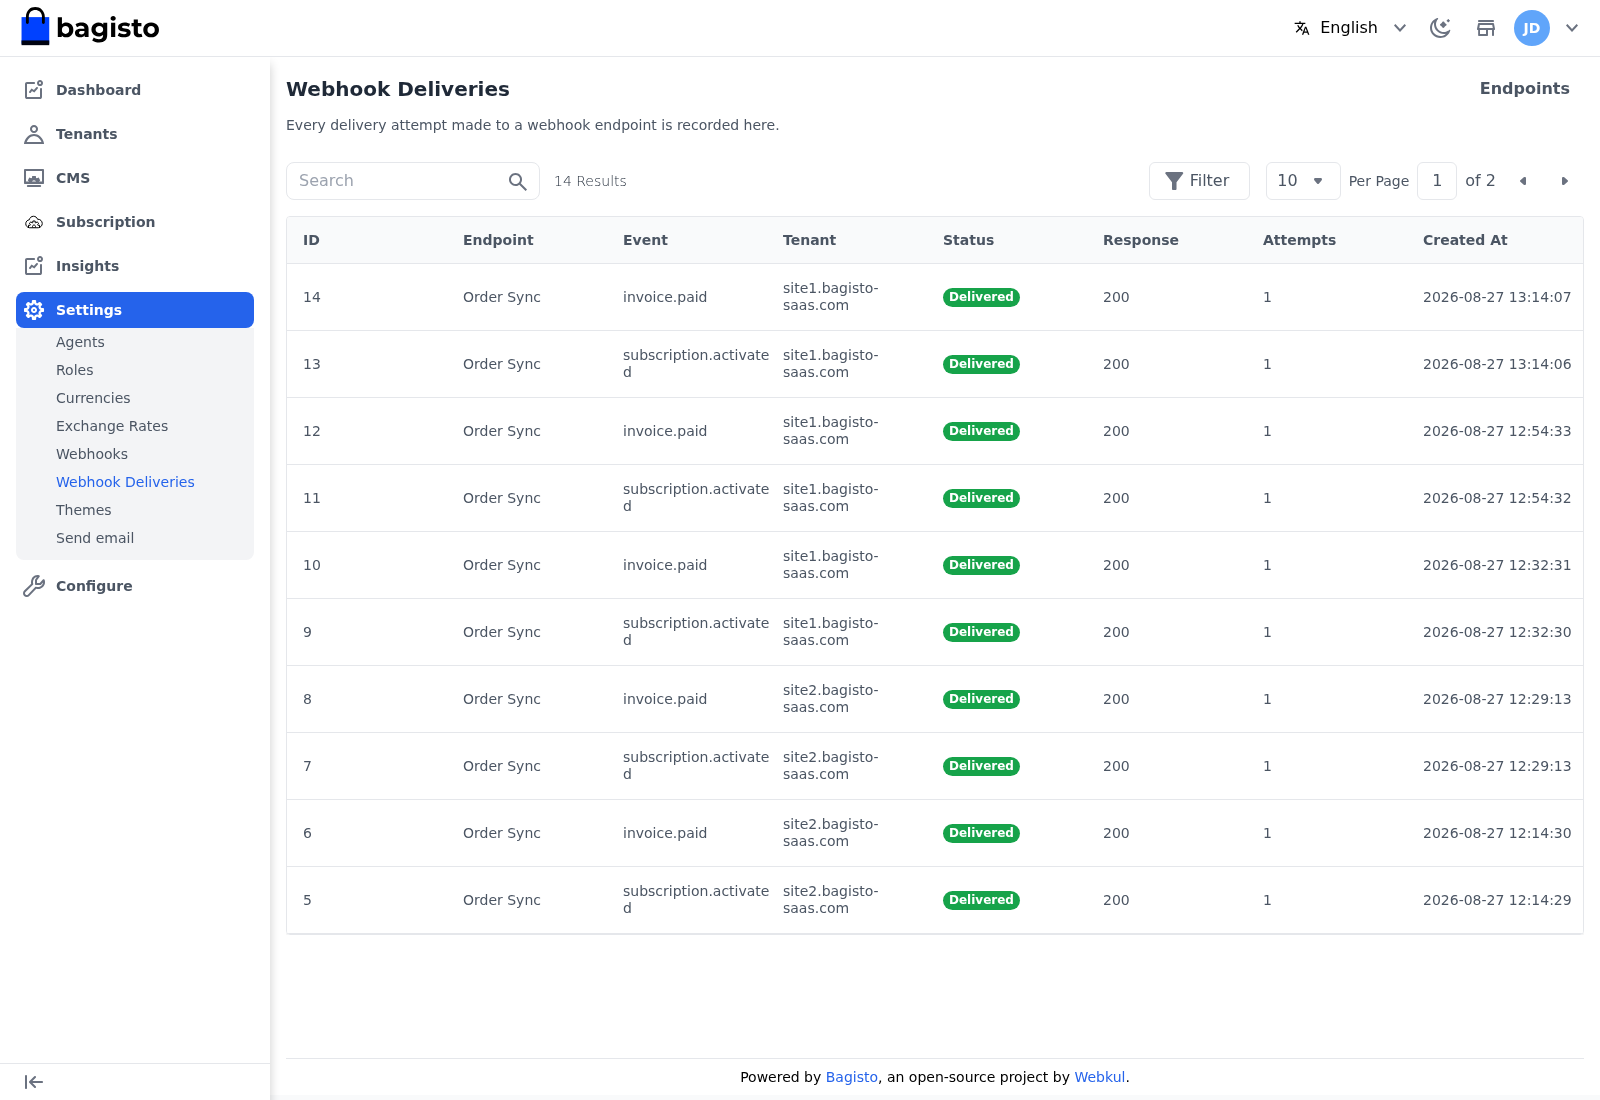Select Themes under Settings
Image resolution: width=1600 pixels, height=1100 pixels.
(84, 510)
